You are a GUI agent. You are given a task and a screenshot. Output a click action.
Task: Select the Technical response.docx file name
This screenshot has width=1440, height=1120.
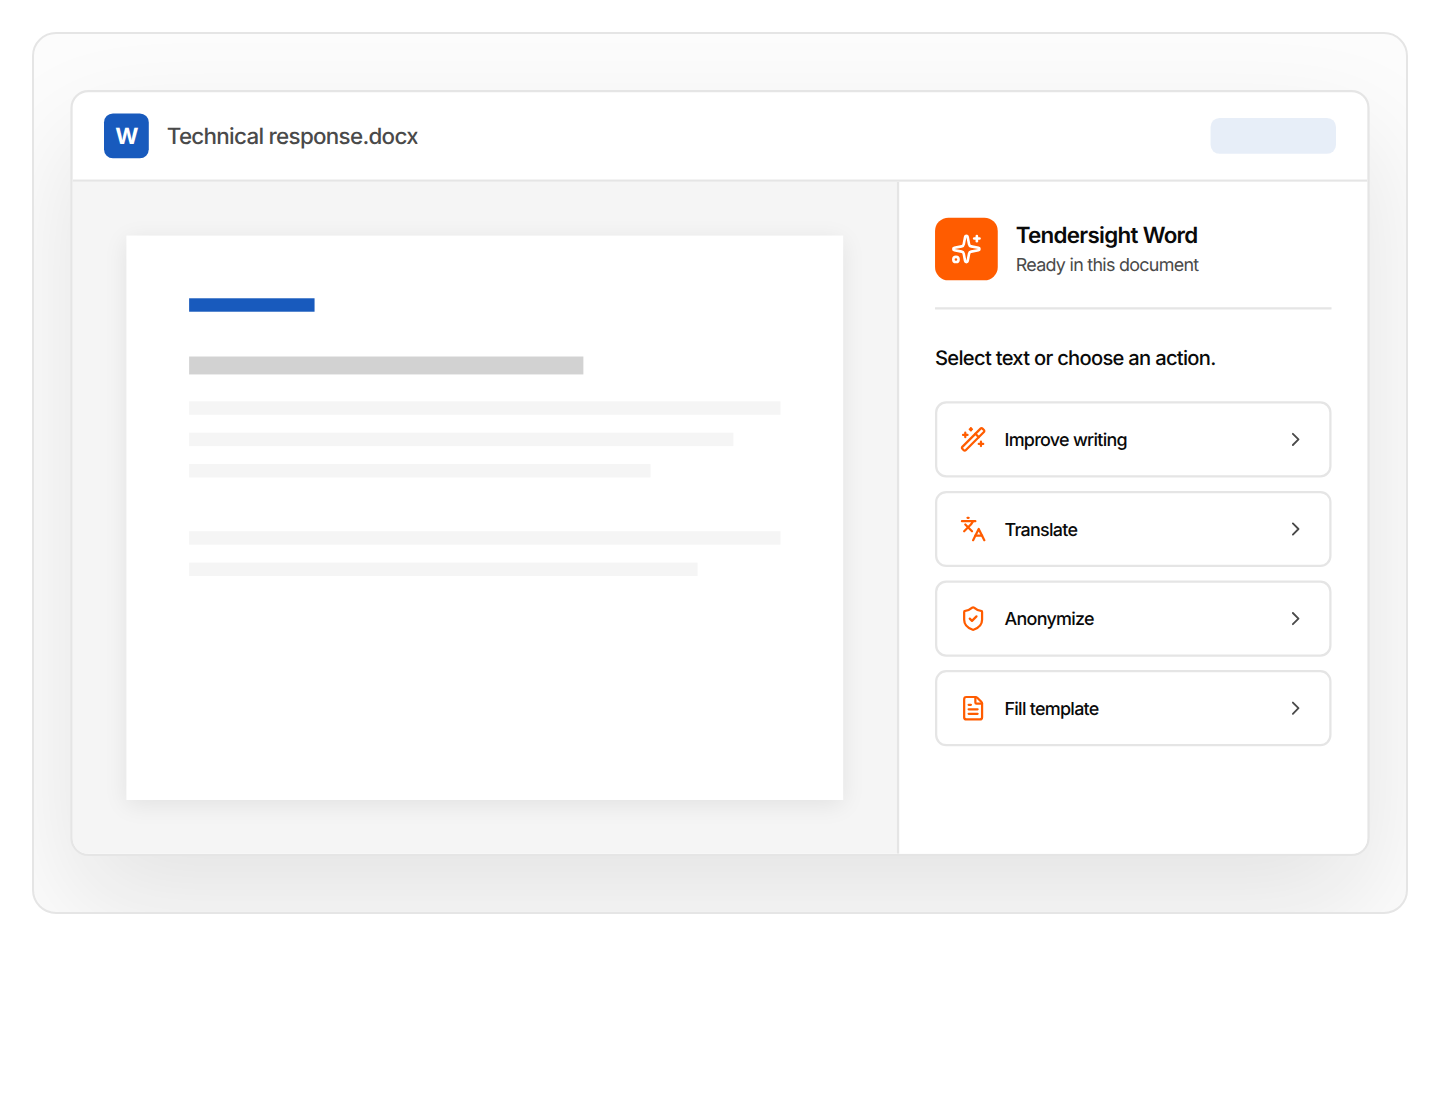[292, 136]
